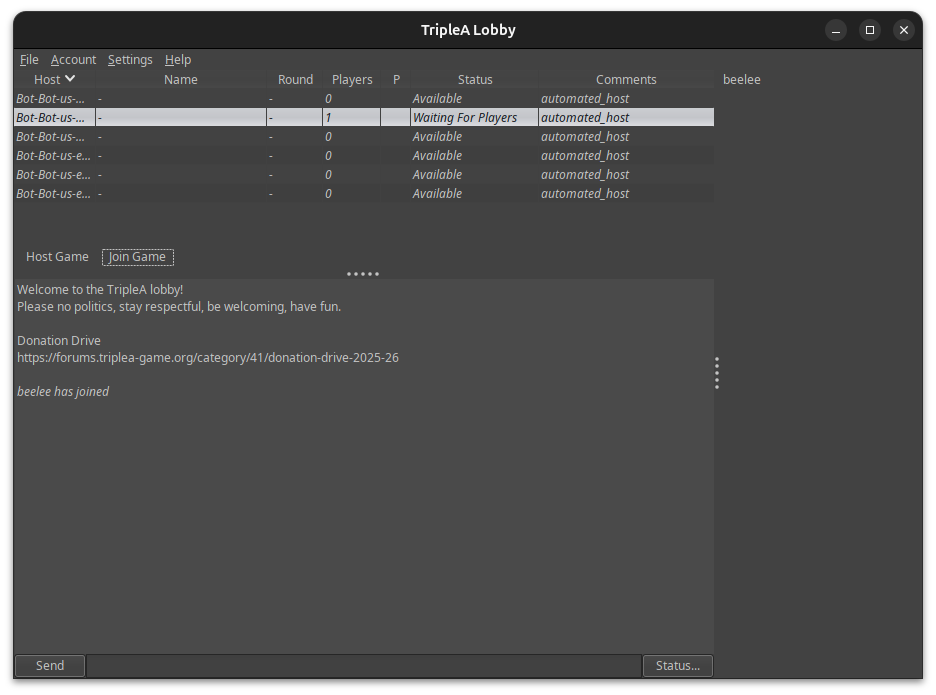Image resolution: width=936 pixels, height=695 pixels.
Task: Sort games by the Comments column
Action: [626, 79]
